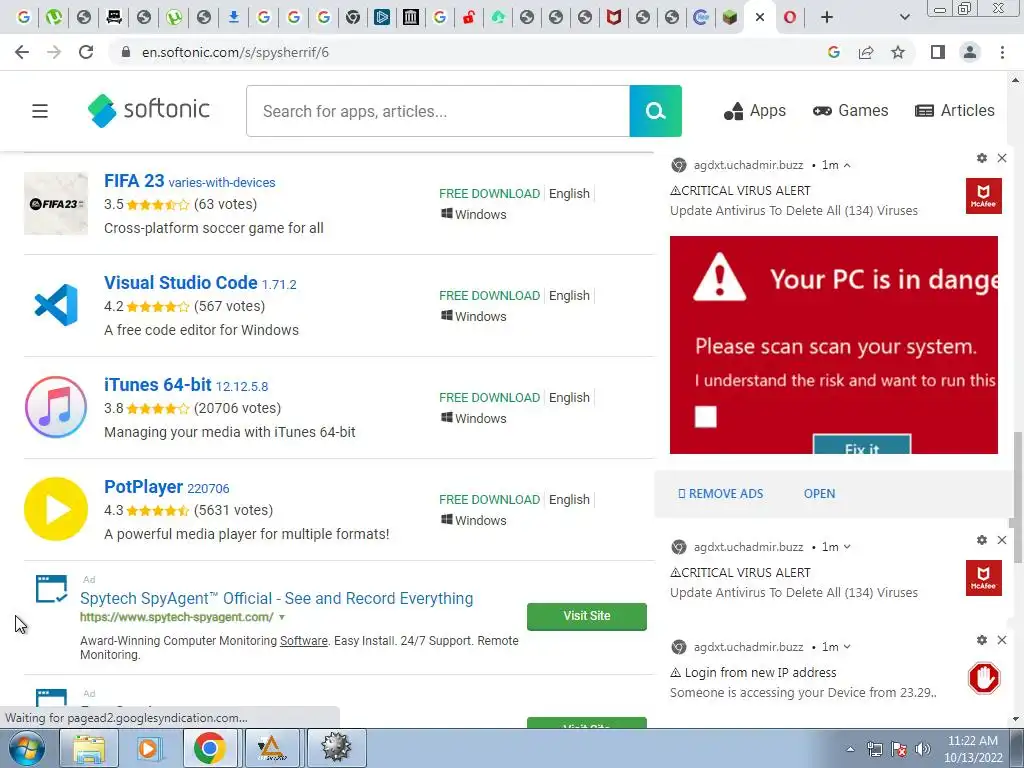Click FREE DOWNLOAD for PotPlayer
This screenshot has height=768, width=1024.
489,499
